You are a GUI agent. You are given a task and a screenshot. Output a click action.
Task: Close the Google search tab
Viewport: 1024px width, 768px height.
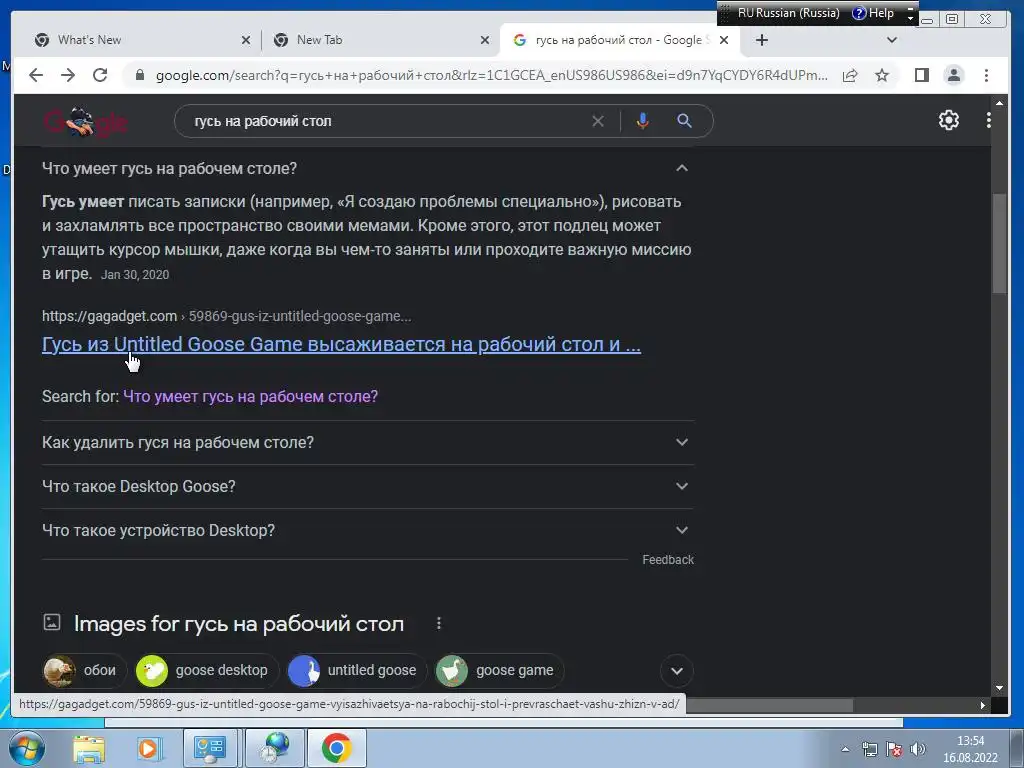(x=724, y=40)
